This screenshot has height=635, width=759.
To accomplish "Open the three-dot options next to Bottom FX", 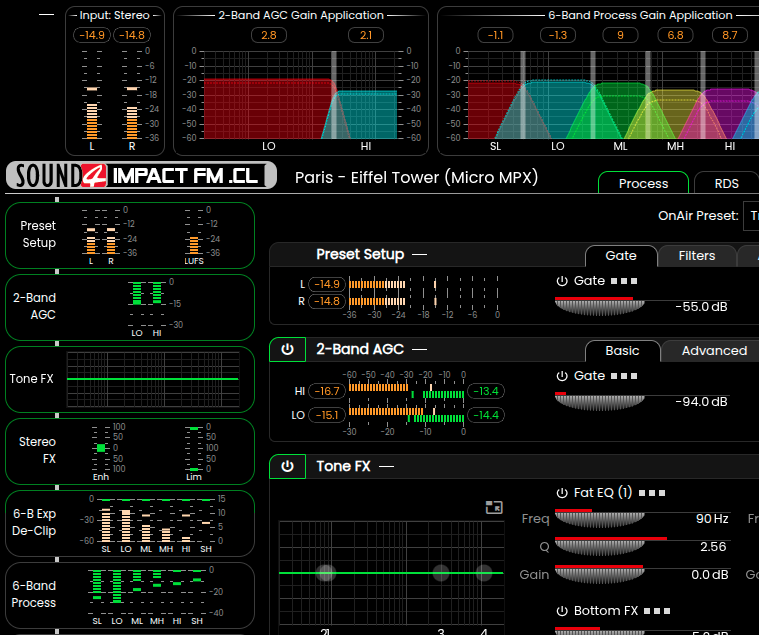I will point(657,611).
